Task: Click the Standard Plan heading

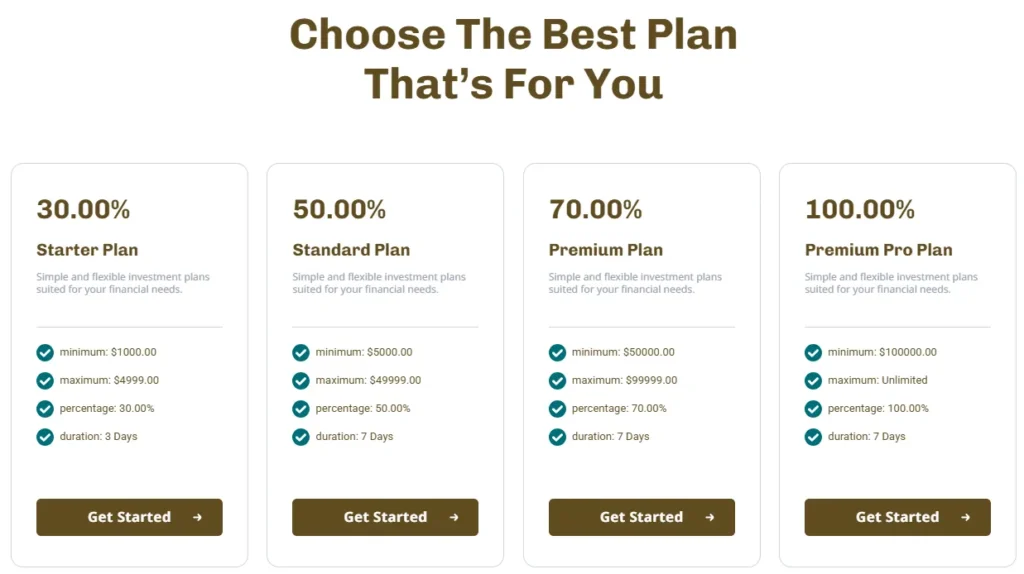Action: coord(351,250)
